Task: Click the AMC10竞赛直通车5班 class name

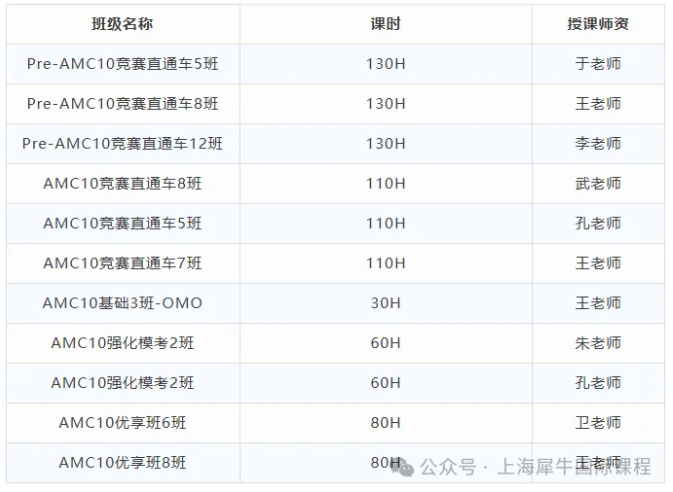Action: [122, 224]
